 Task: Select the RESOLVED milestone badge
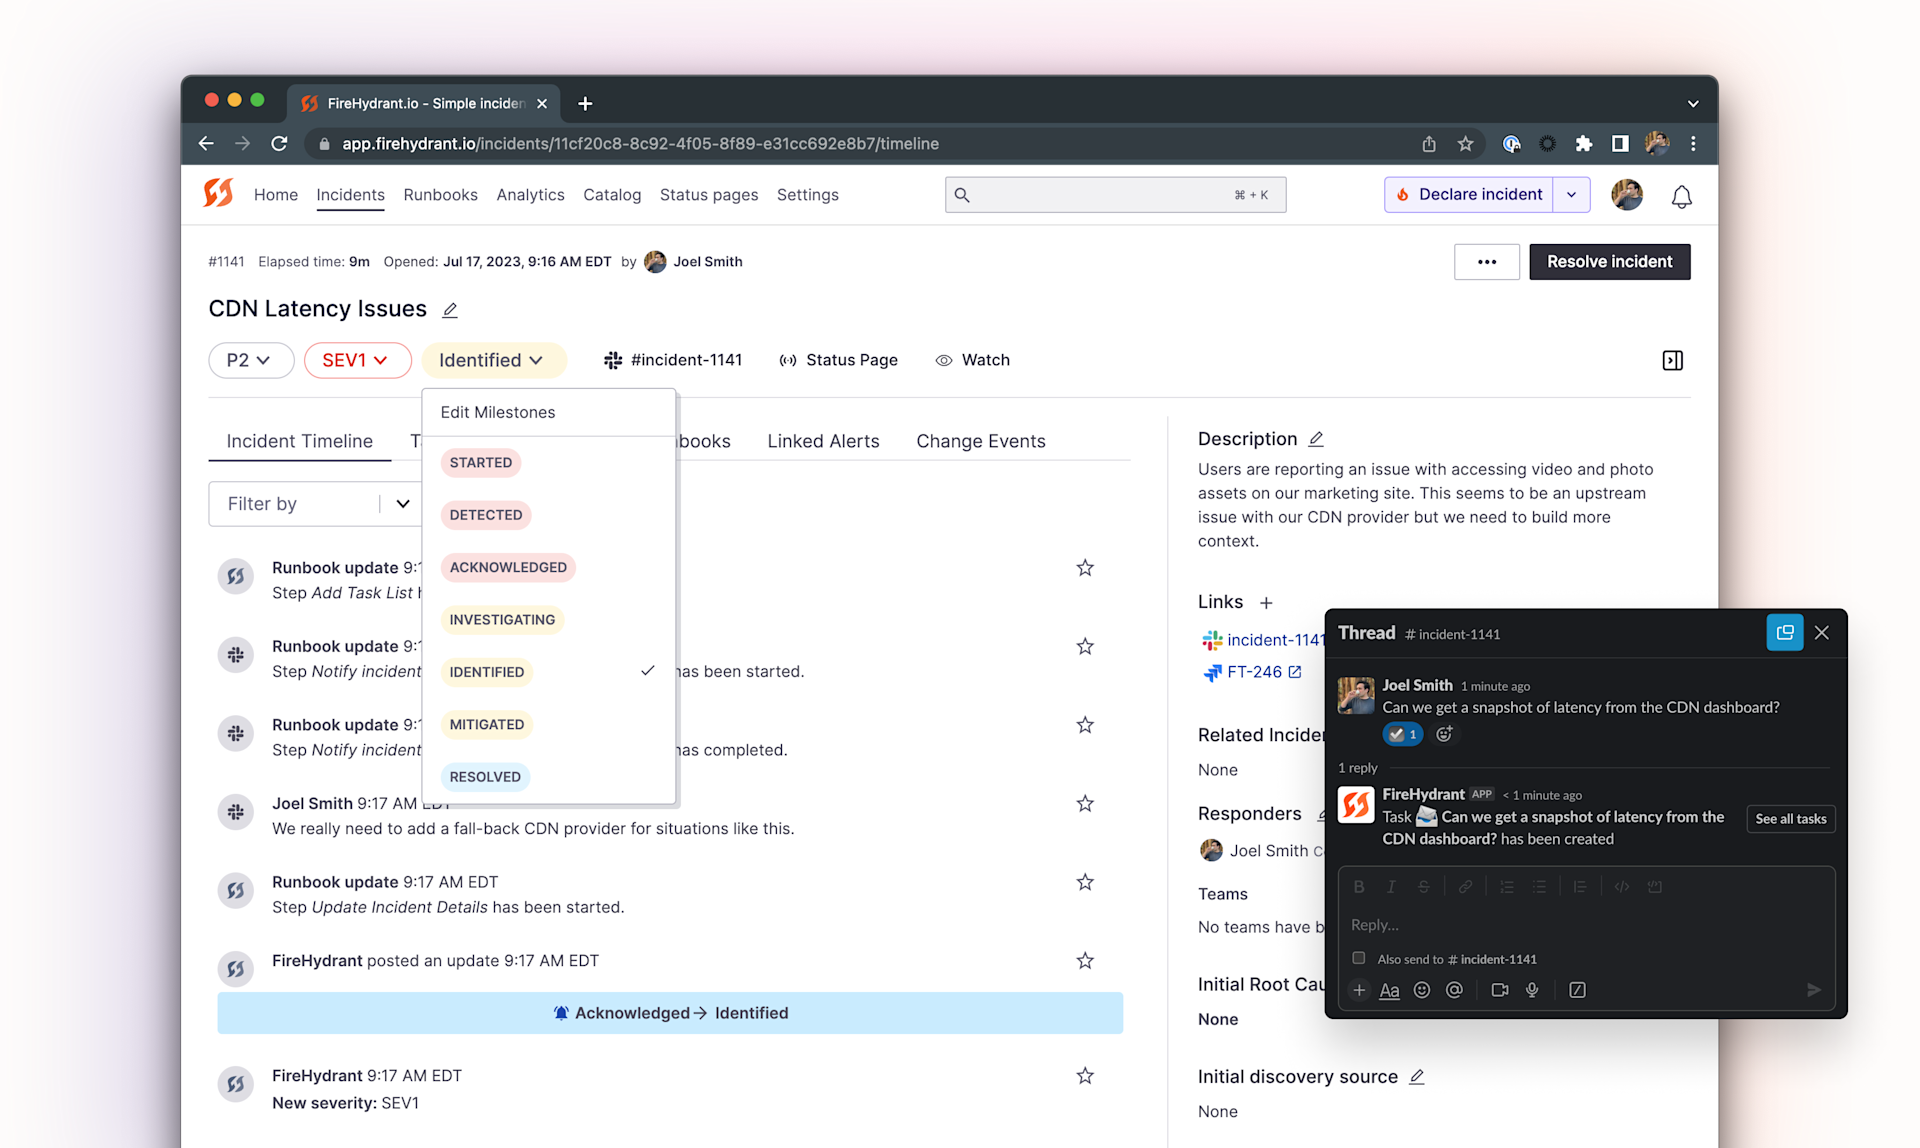tap(485, 777)
